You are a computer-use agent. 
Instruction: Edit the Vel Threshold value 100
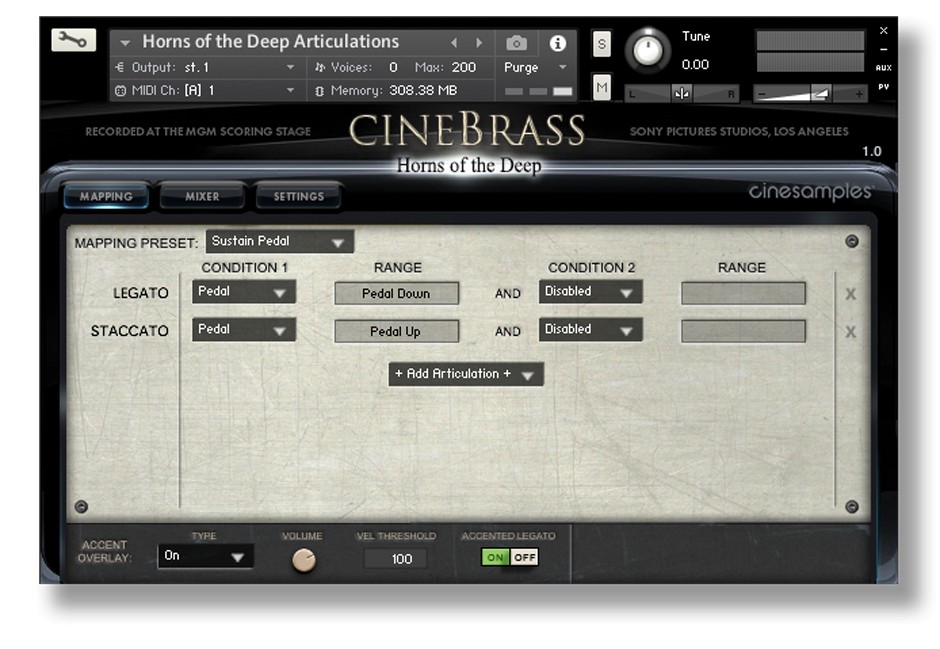click(396, 559)
